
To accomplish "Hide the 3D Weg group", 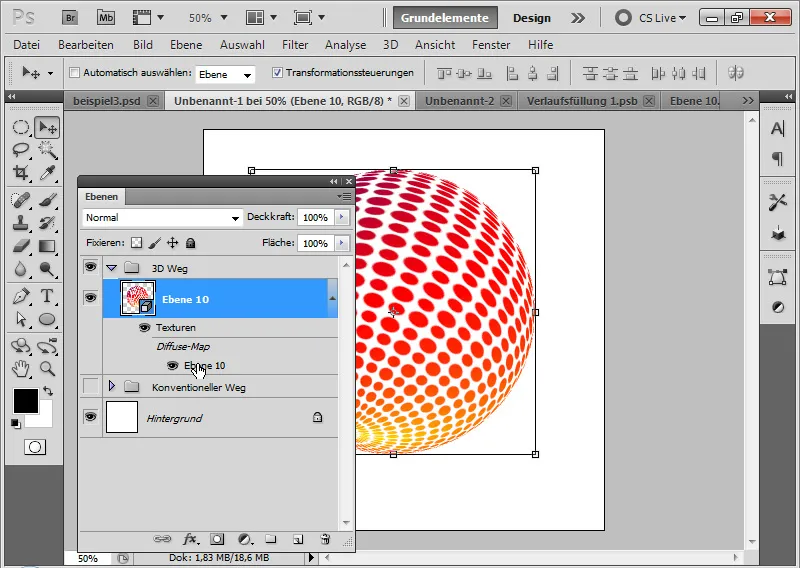I will point(90,266).
